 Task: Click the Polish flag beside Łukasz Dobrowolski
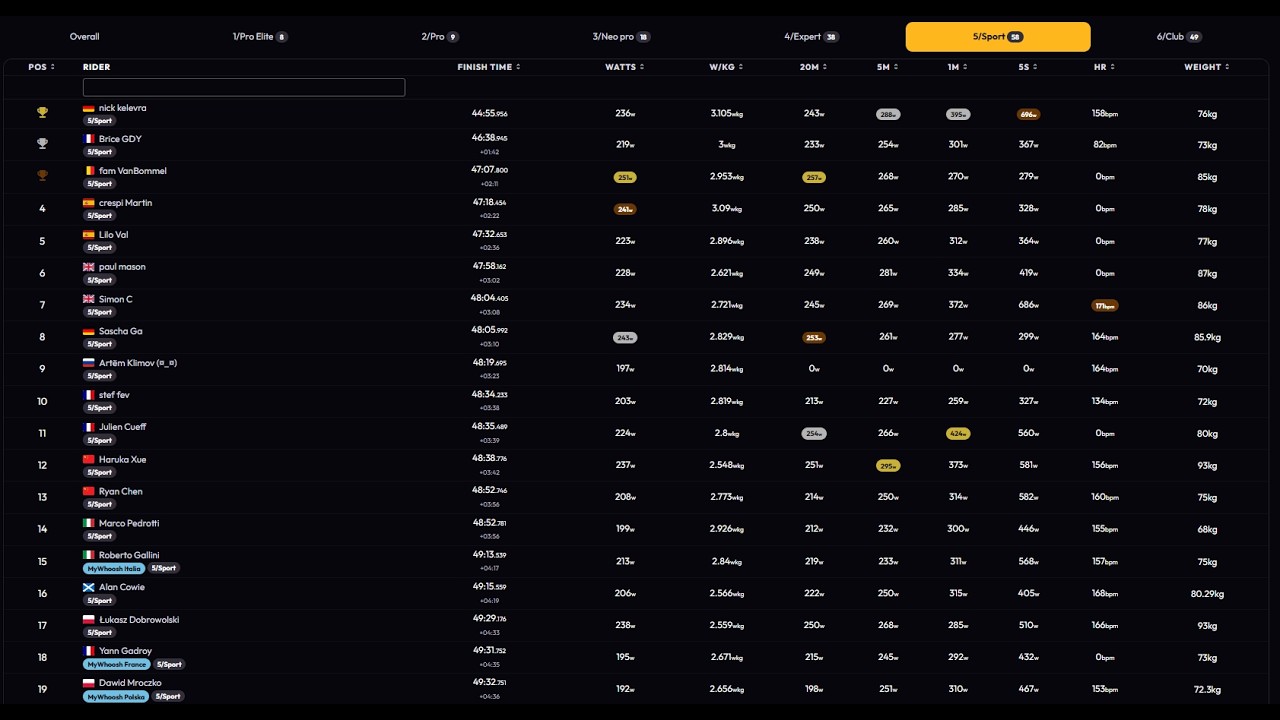pos(89,620)
